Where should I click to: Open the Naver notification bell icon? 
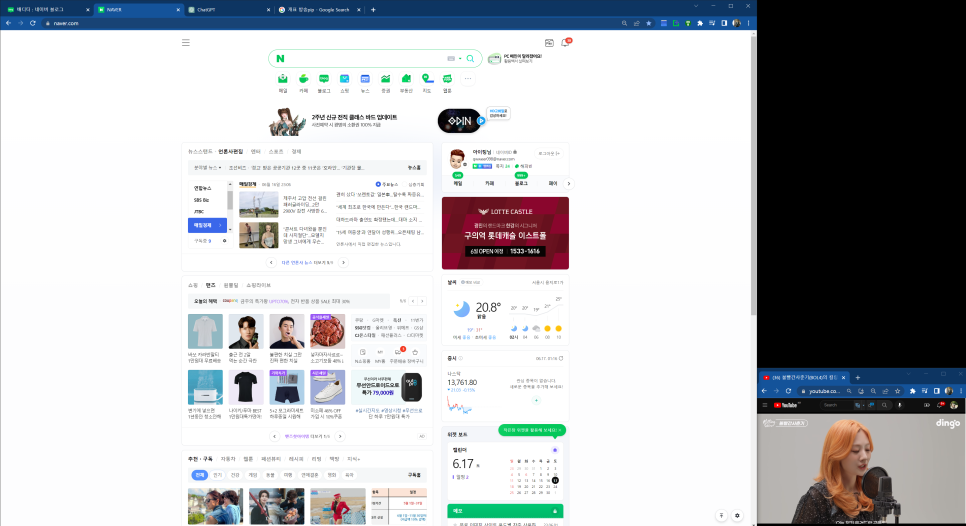(565, 42)
